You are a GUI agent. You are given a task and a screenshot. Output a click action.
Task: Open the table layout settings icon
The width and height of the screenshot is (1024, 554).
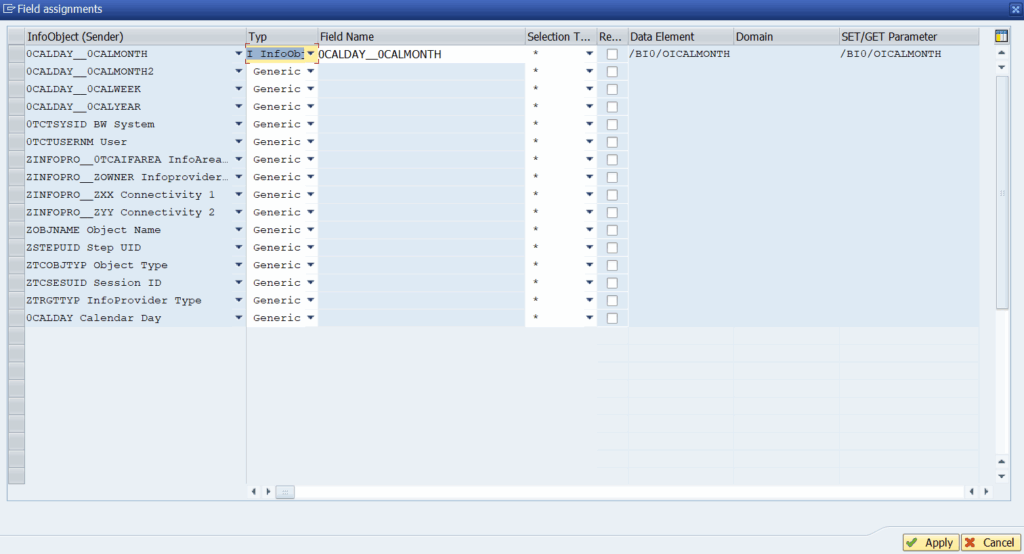(1001, 37)
